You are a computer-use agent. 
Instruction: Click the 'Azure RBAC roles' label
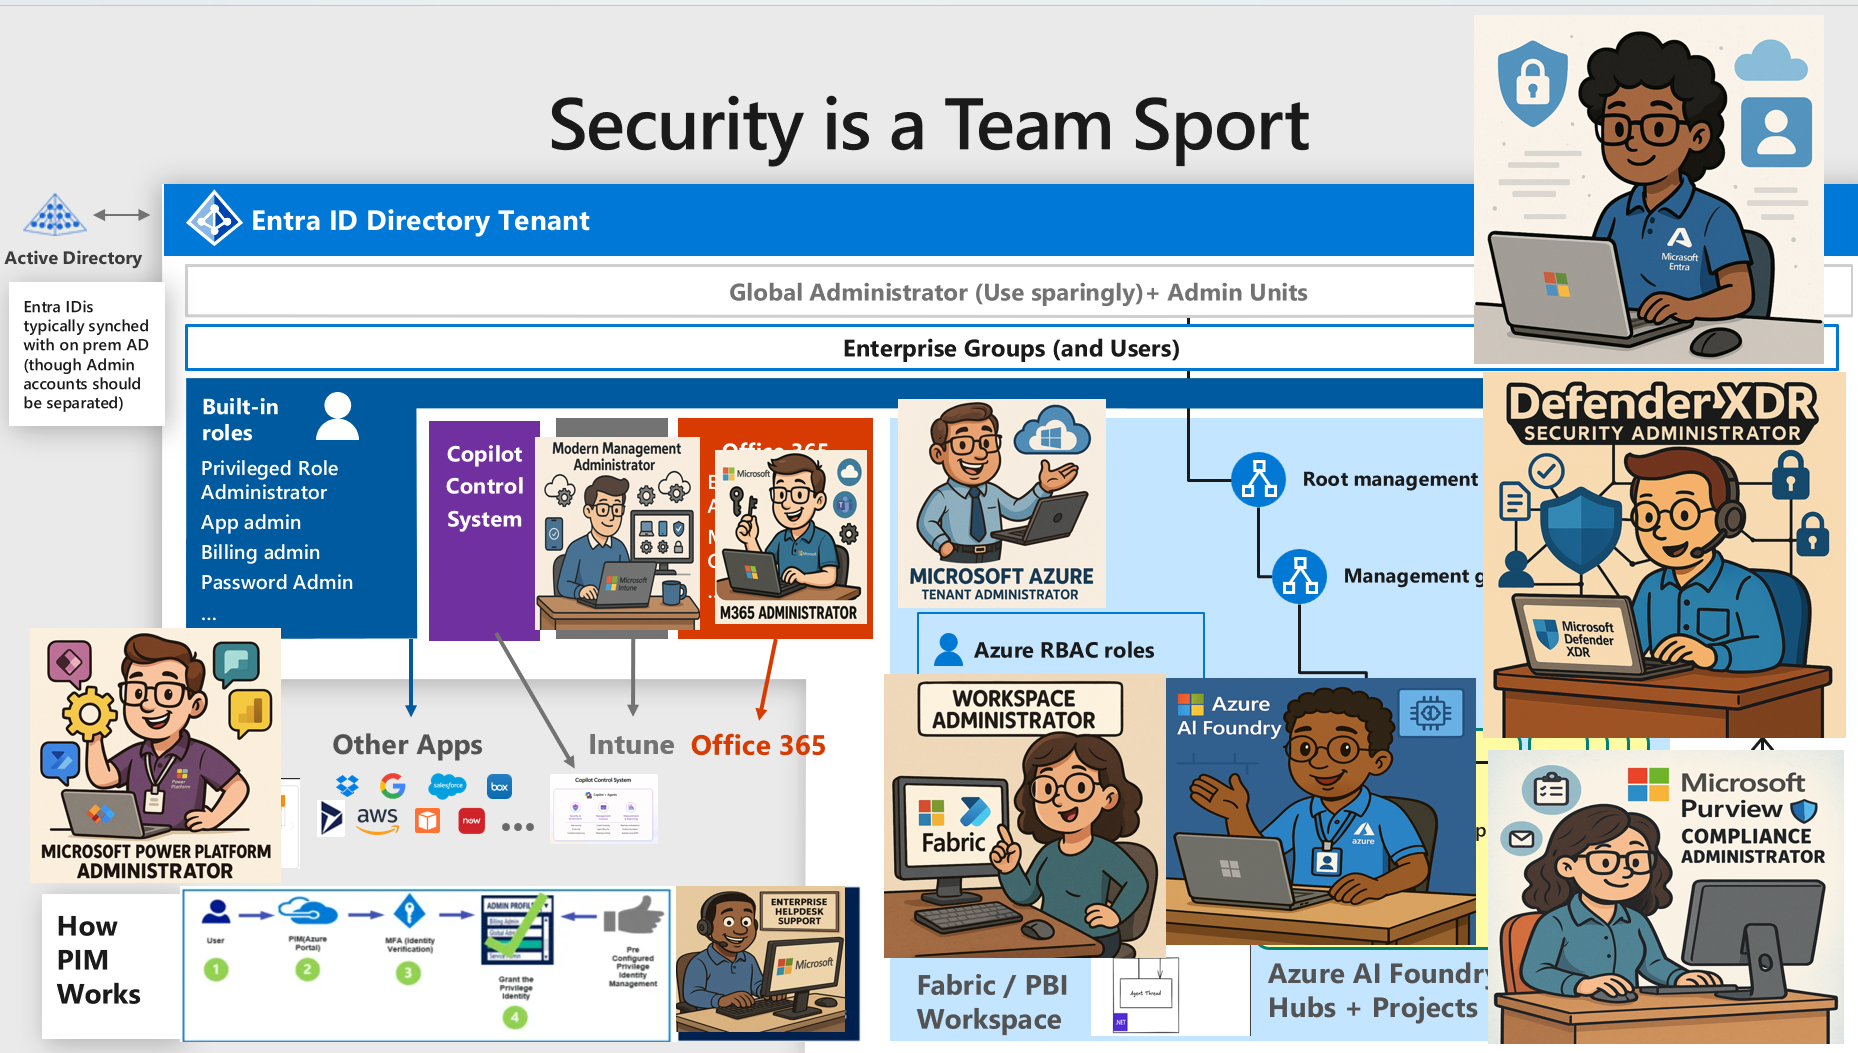click(1064, 650)
